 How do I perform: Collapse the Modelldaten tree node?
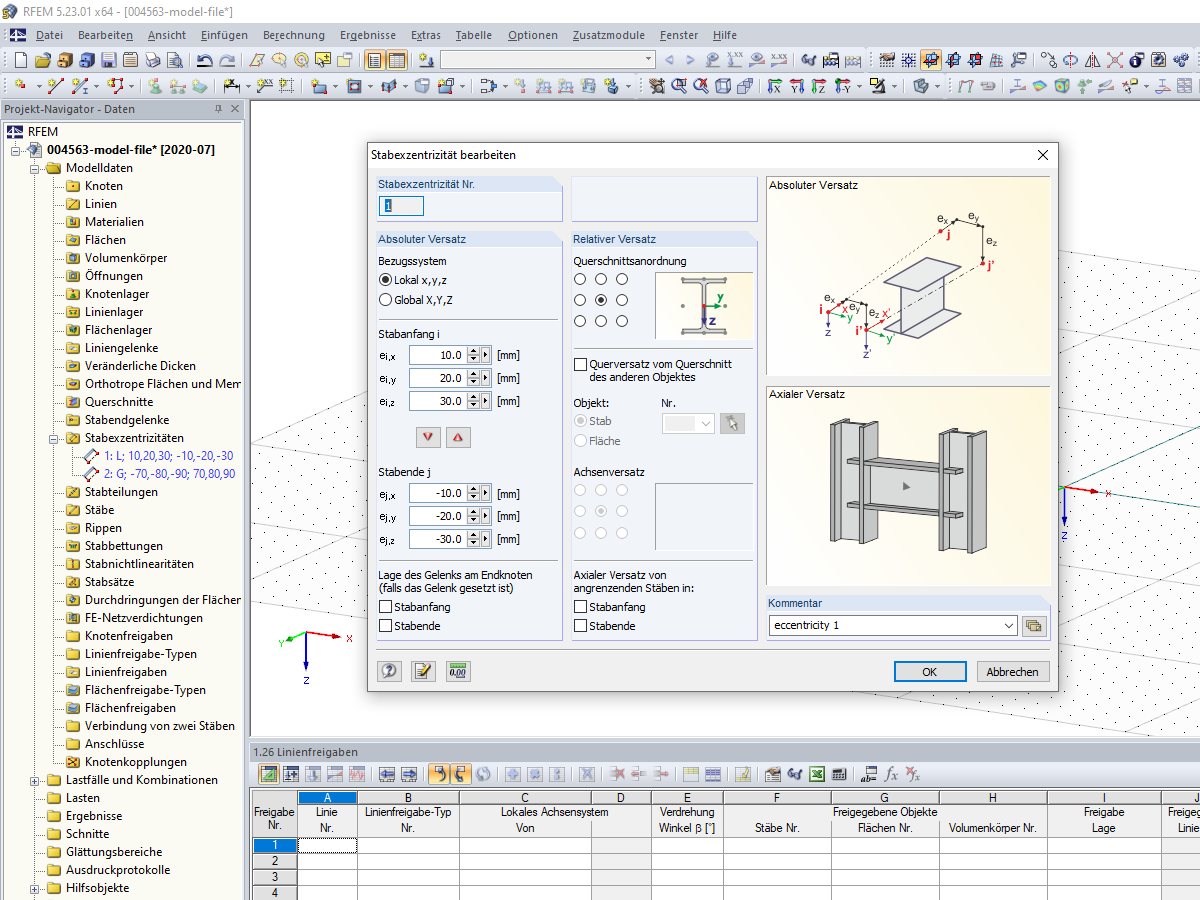tap(36, 168)
